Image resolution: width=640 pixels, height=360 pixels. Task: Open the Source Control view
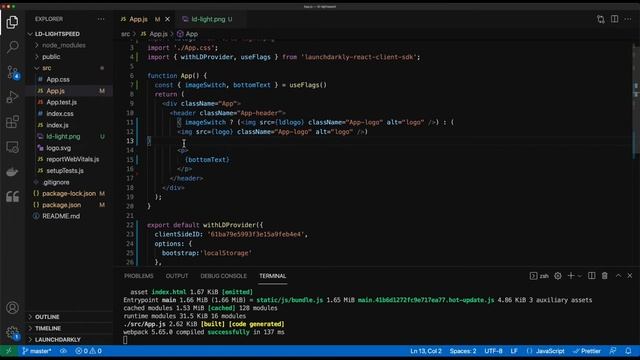12,72
